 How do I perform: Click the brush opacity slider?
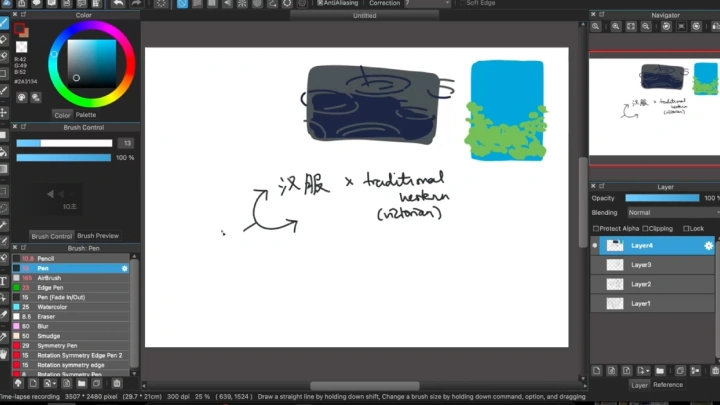click(63, 158)
